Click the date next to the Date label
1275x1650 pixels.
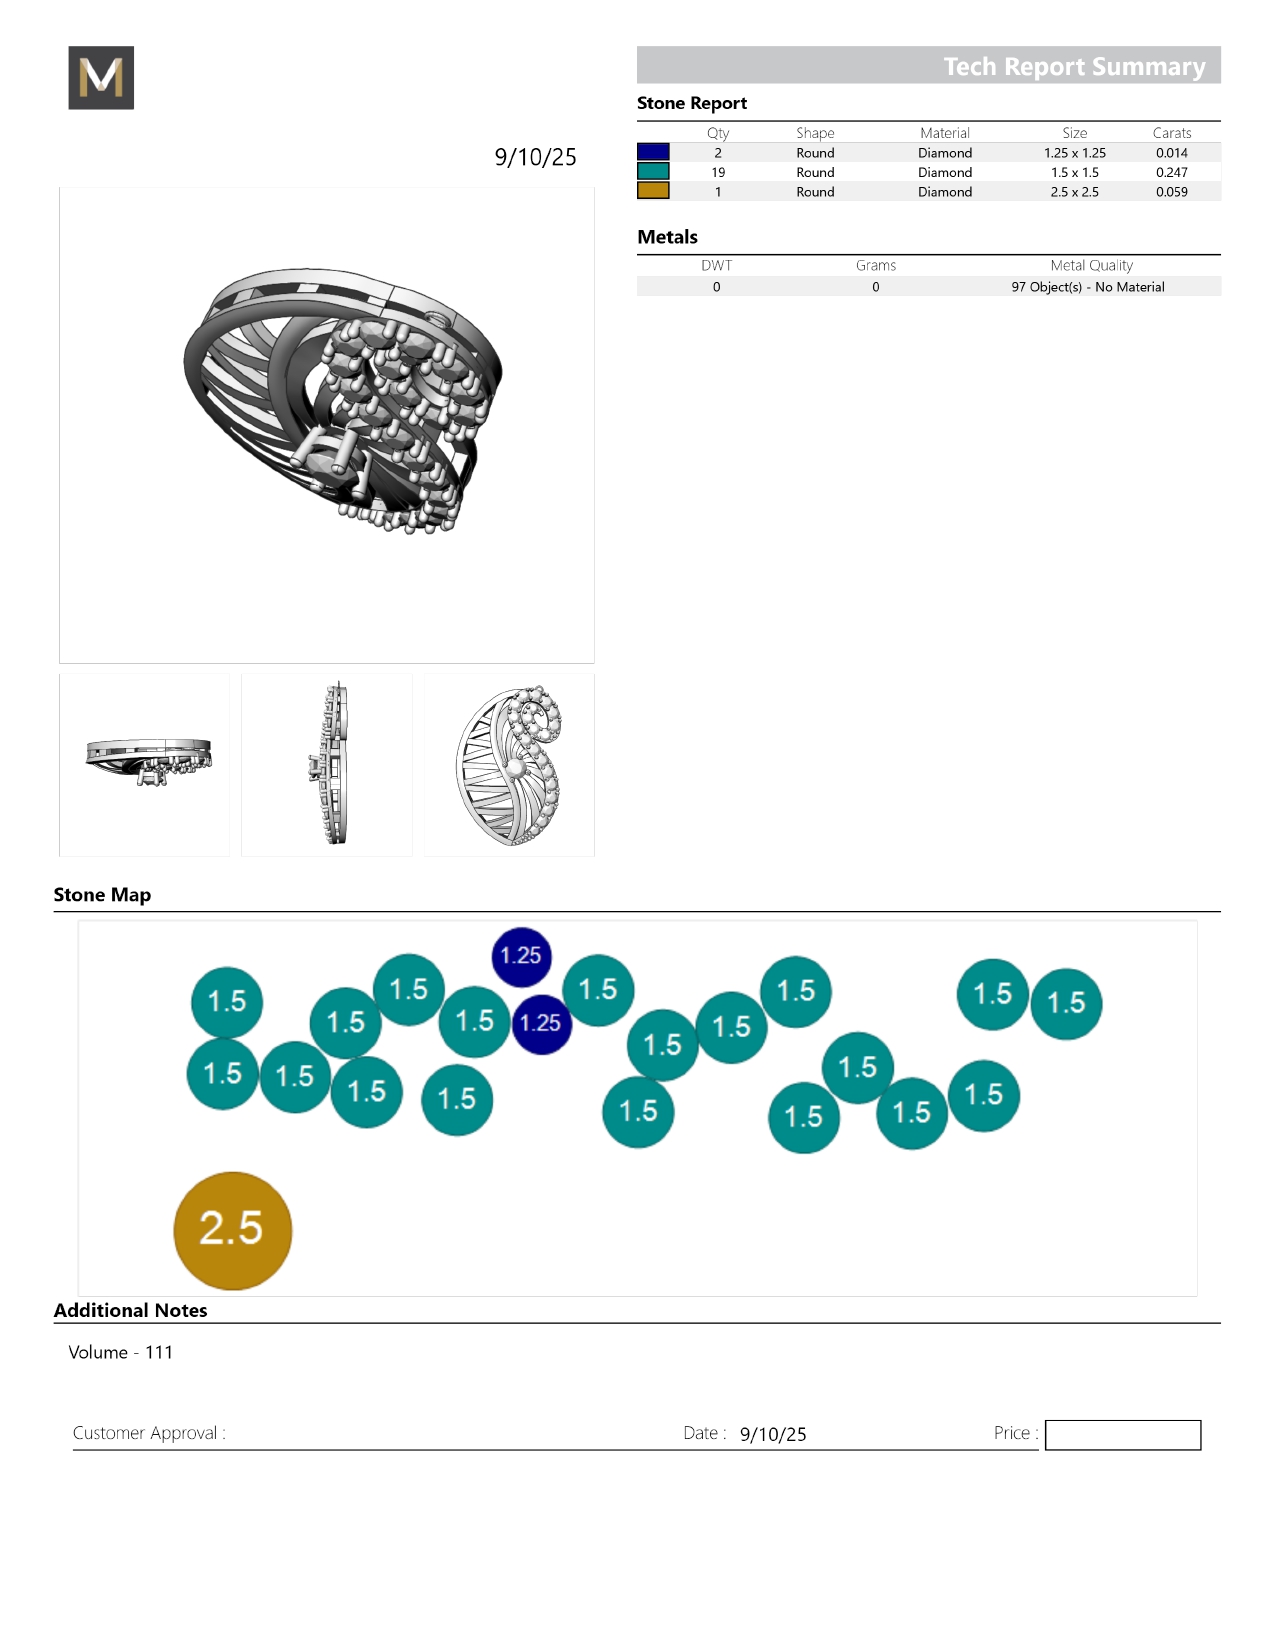point(773,1434)
